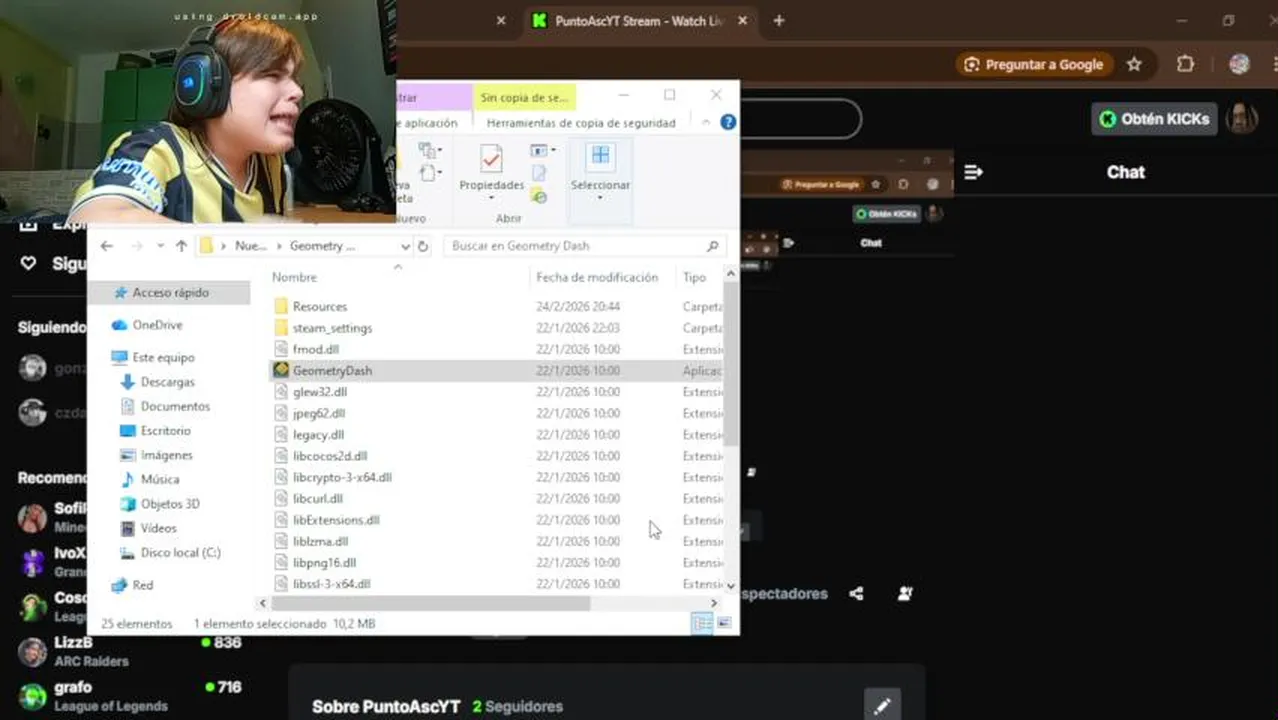Expand the address bar history dropdown

pyautogui.click(x=405, y=246)
